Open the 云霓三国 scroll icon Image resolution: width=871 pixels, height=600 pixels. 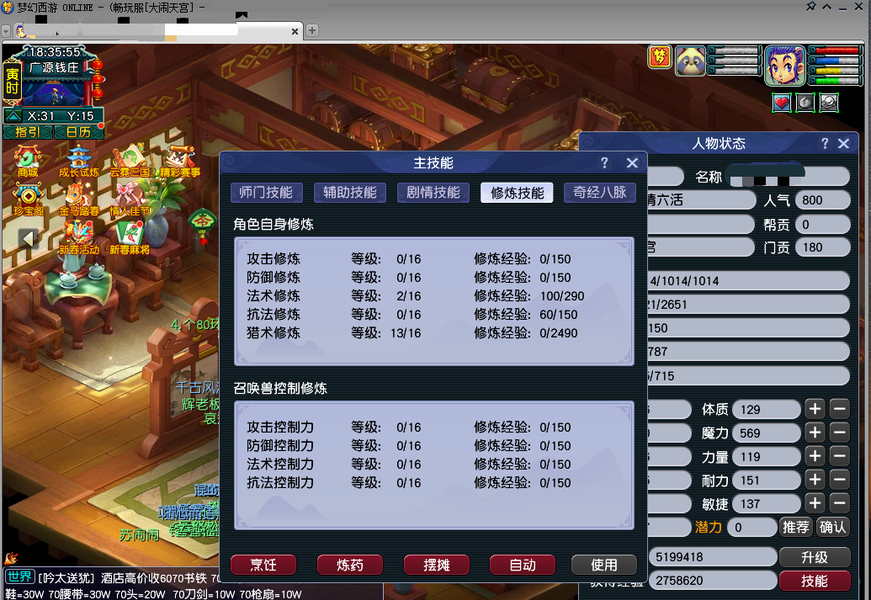pyautogui.click(x=129, y=161)
